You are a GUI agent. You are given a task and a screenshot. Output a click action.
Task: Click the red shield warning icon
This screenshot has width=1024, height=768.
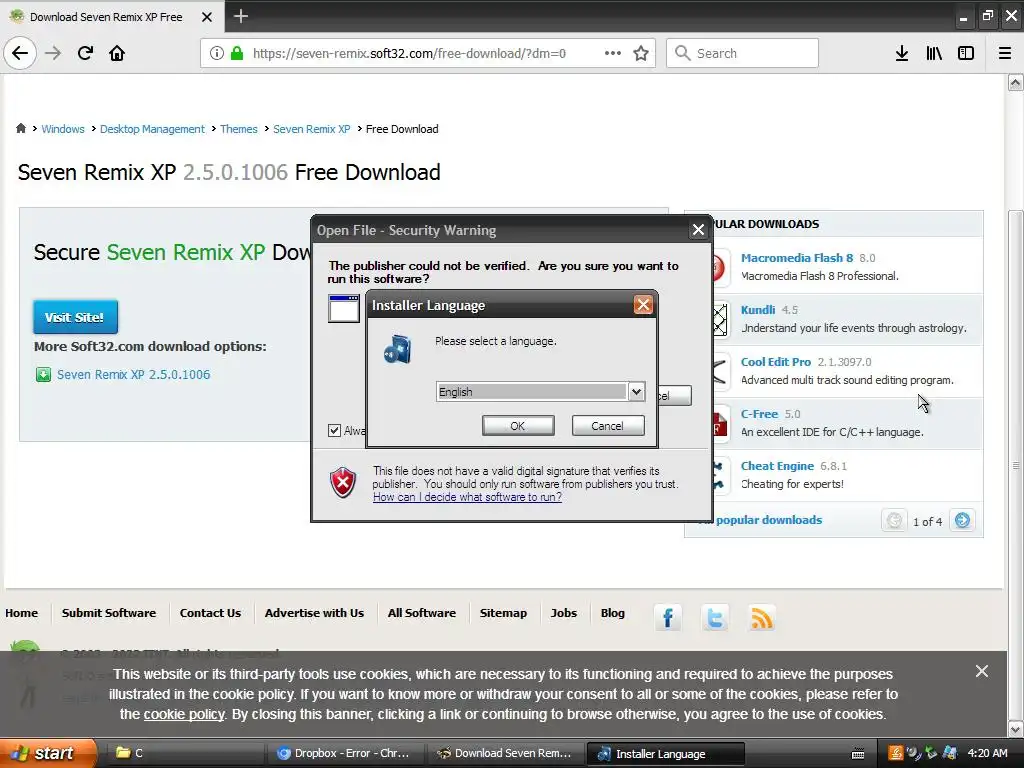[x=343, y=483]
